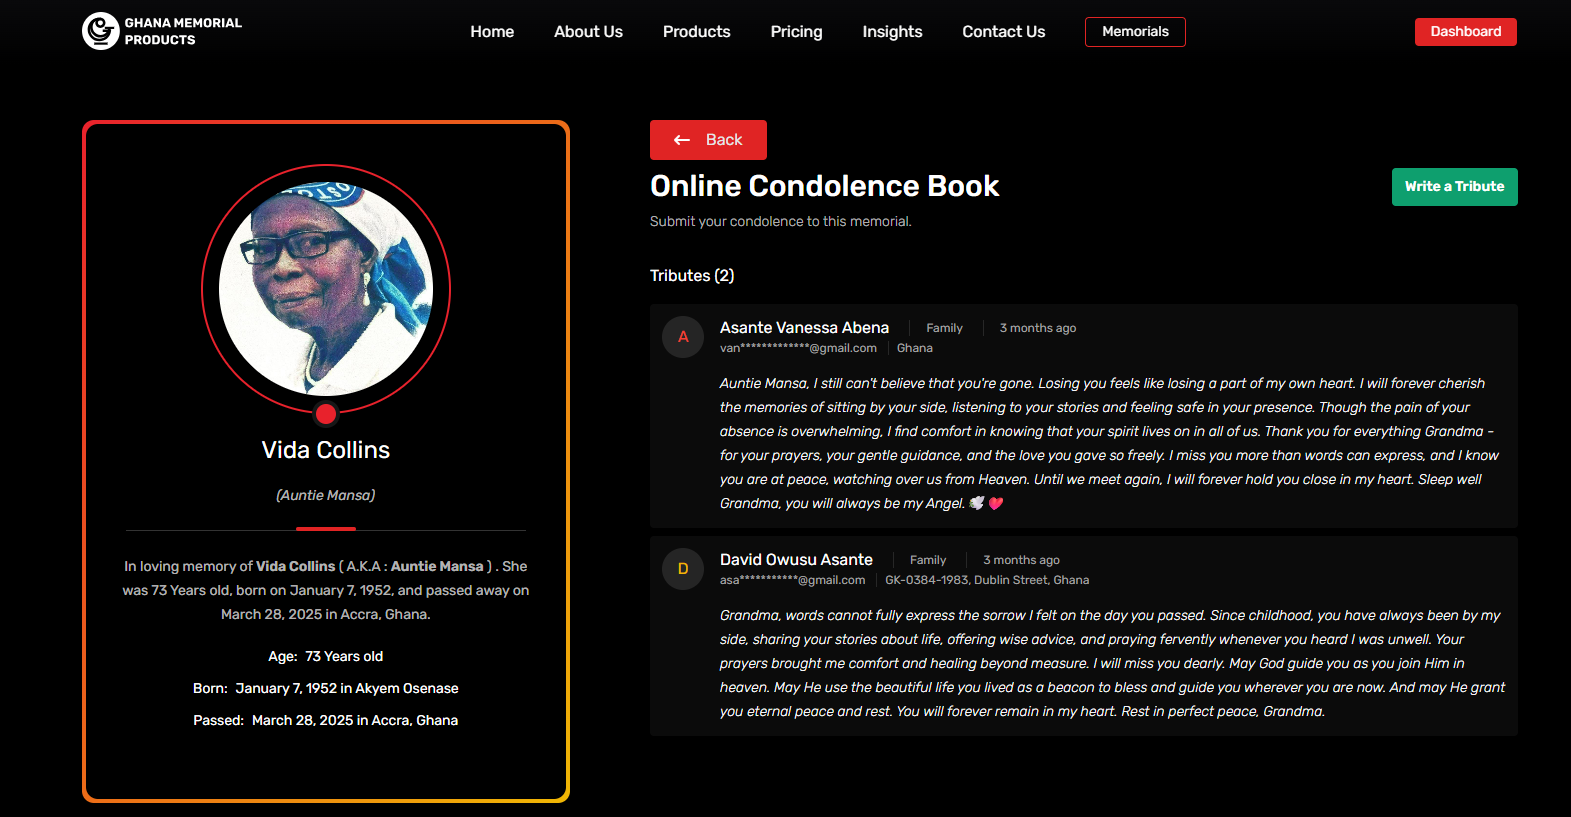Click the Tributes (2) count label
Image resolution: width=1571 pixels, height=817 pixels.
(x=692, y=276)
